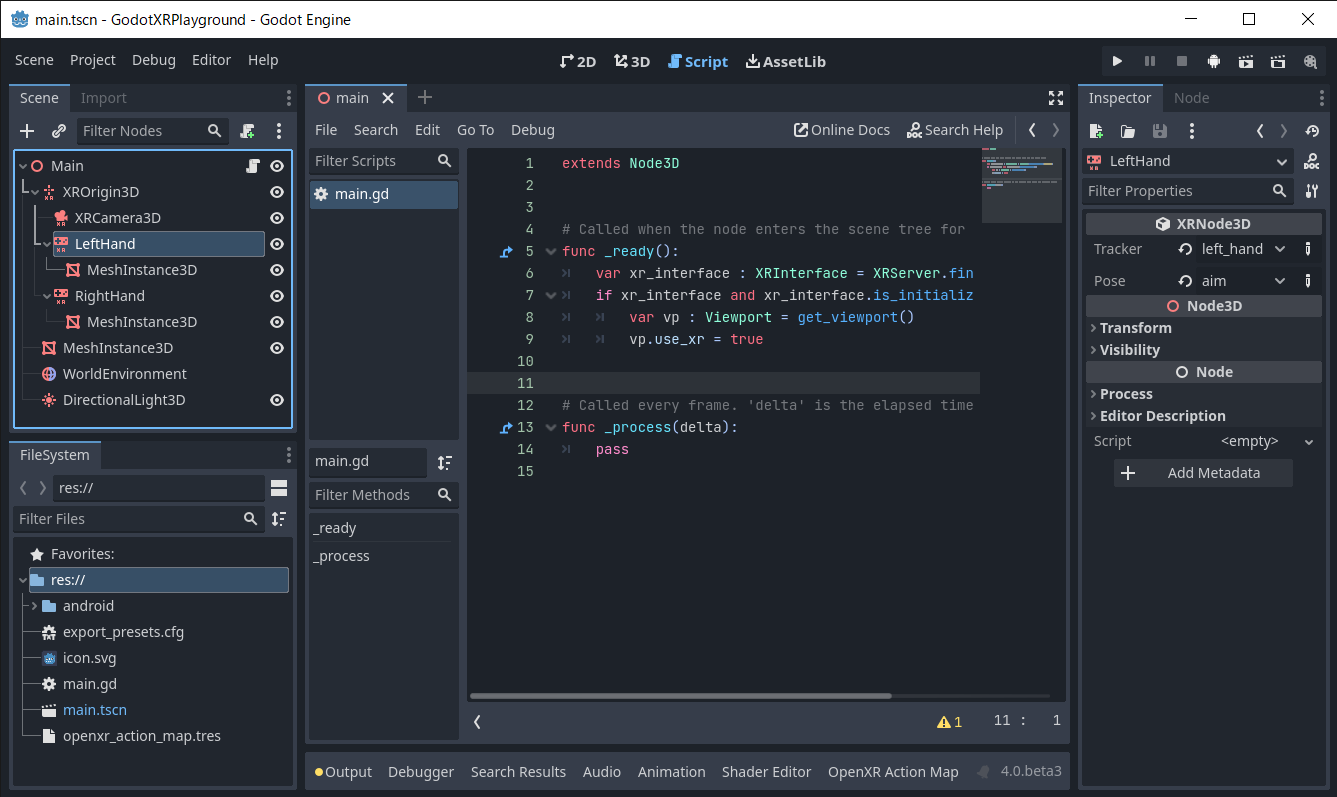The height and width of the screenshot is (797, 1337).
Task: Open the Tracker left_hand dropdown
Action: tap(1241, 249)
